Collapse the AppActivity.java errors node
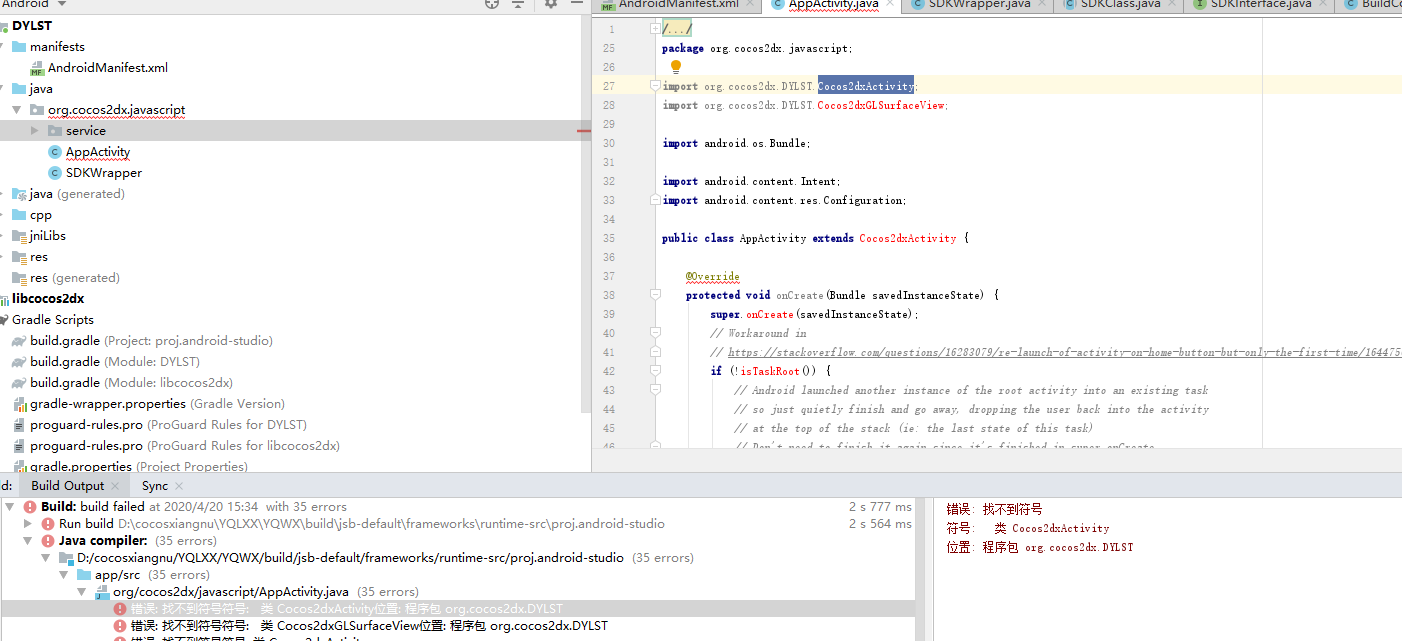1402x641 pixels. pyautogui.click(x=82, y=592)
